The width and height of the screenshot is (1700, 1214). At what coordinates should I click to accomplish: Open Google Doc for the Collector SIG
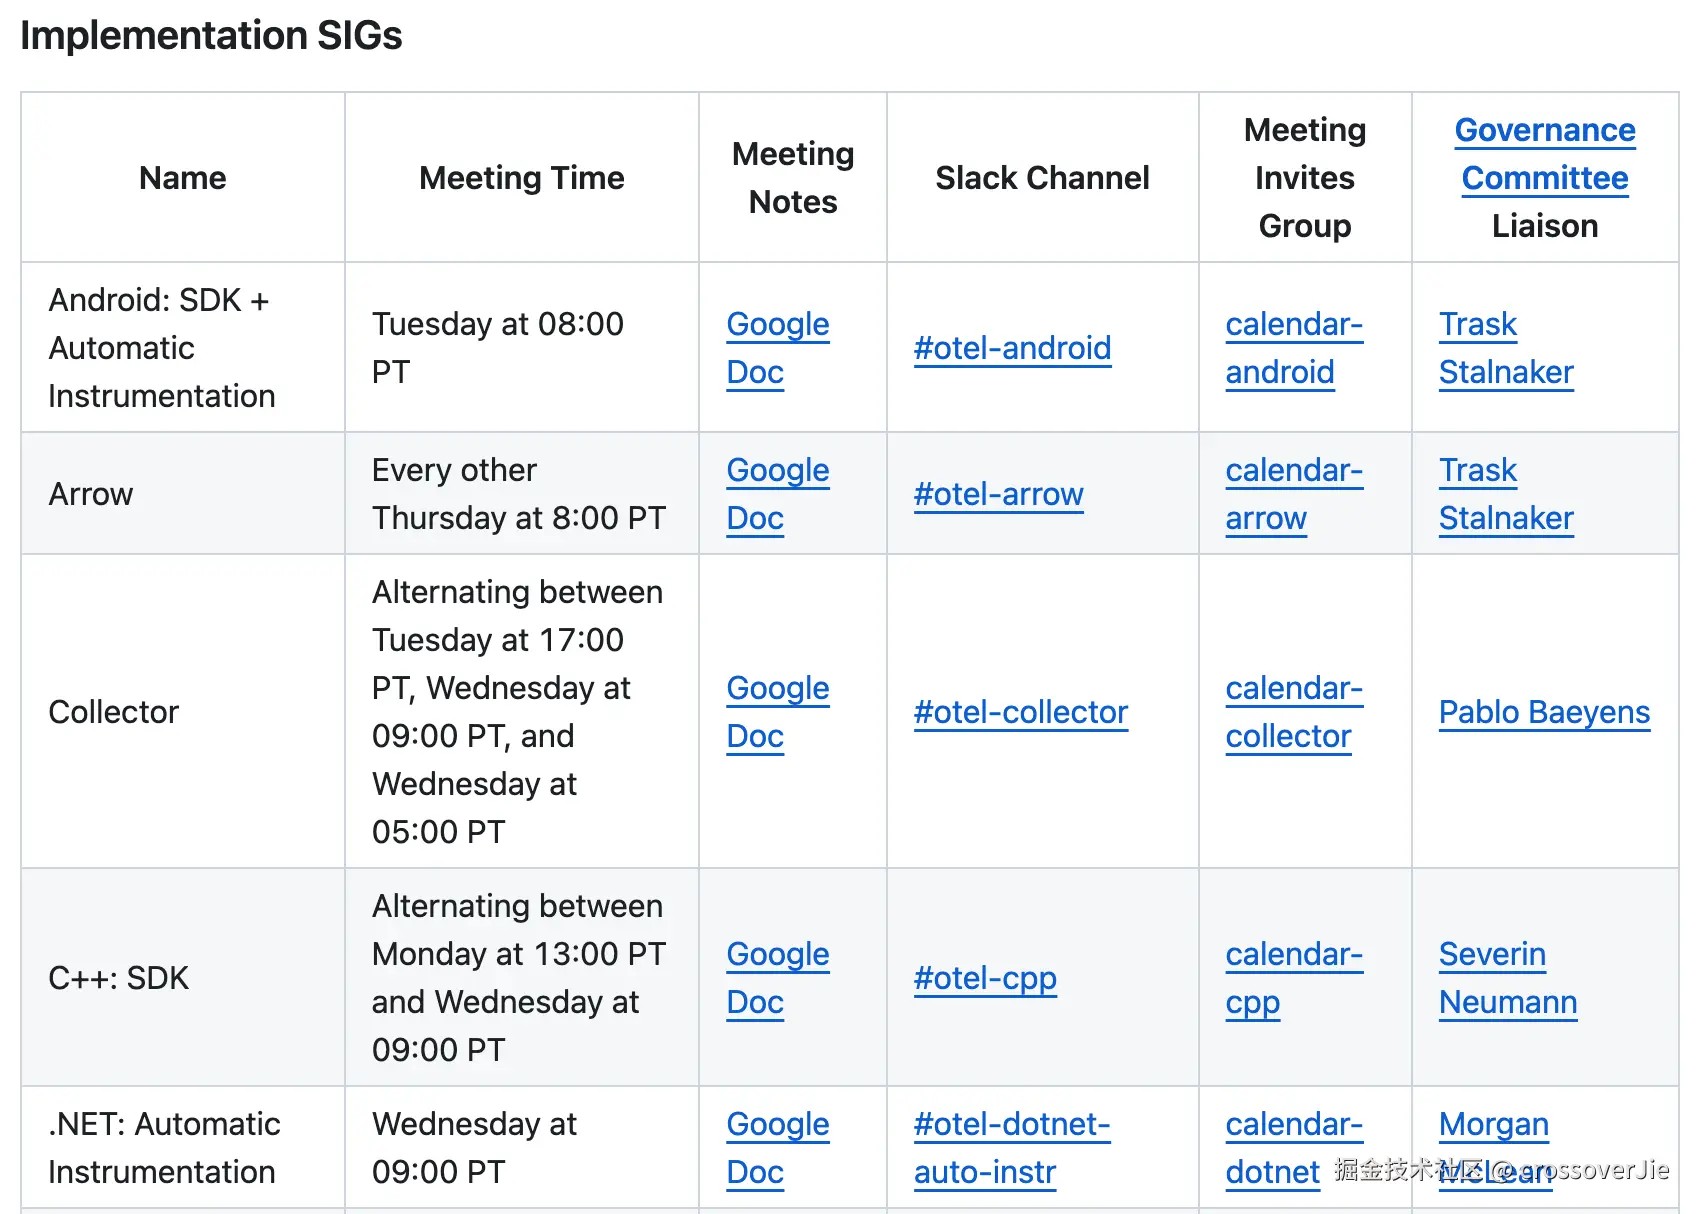[x=777, y=689]
